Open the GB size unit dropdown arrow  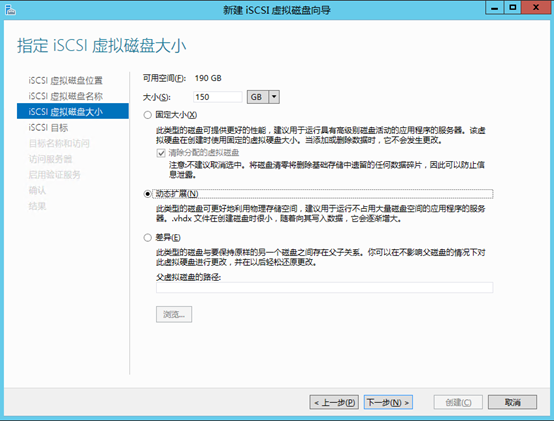(274, 97)
